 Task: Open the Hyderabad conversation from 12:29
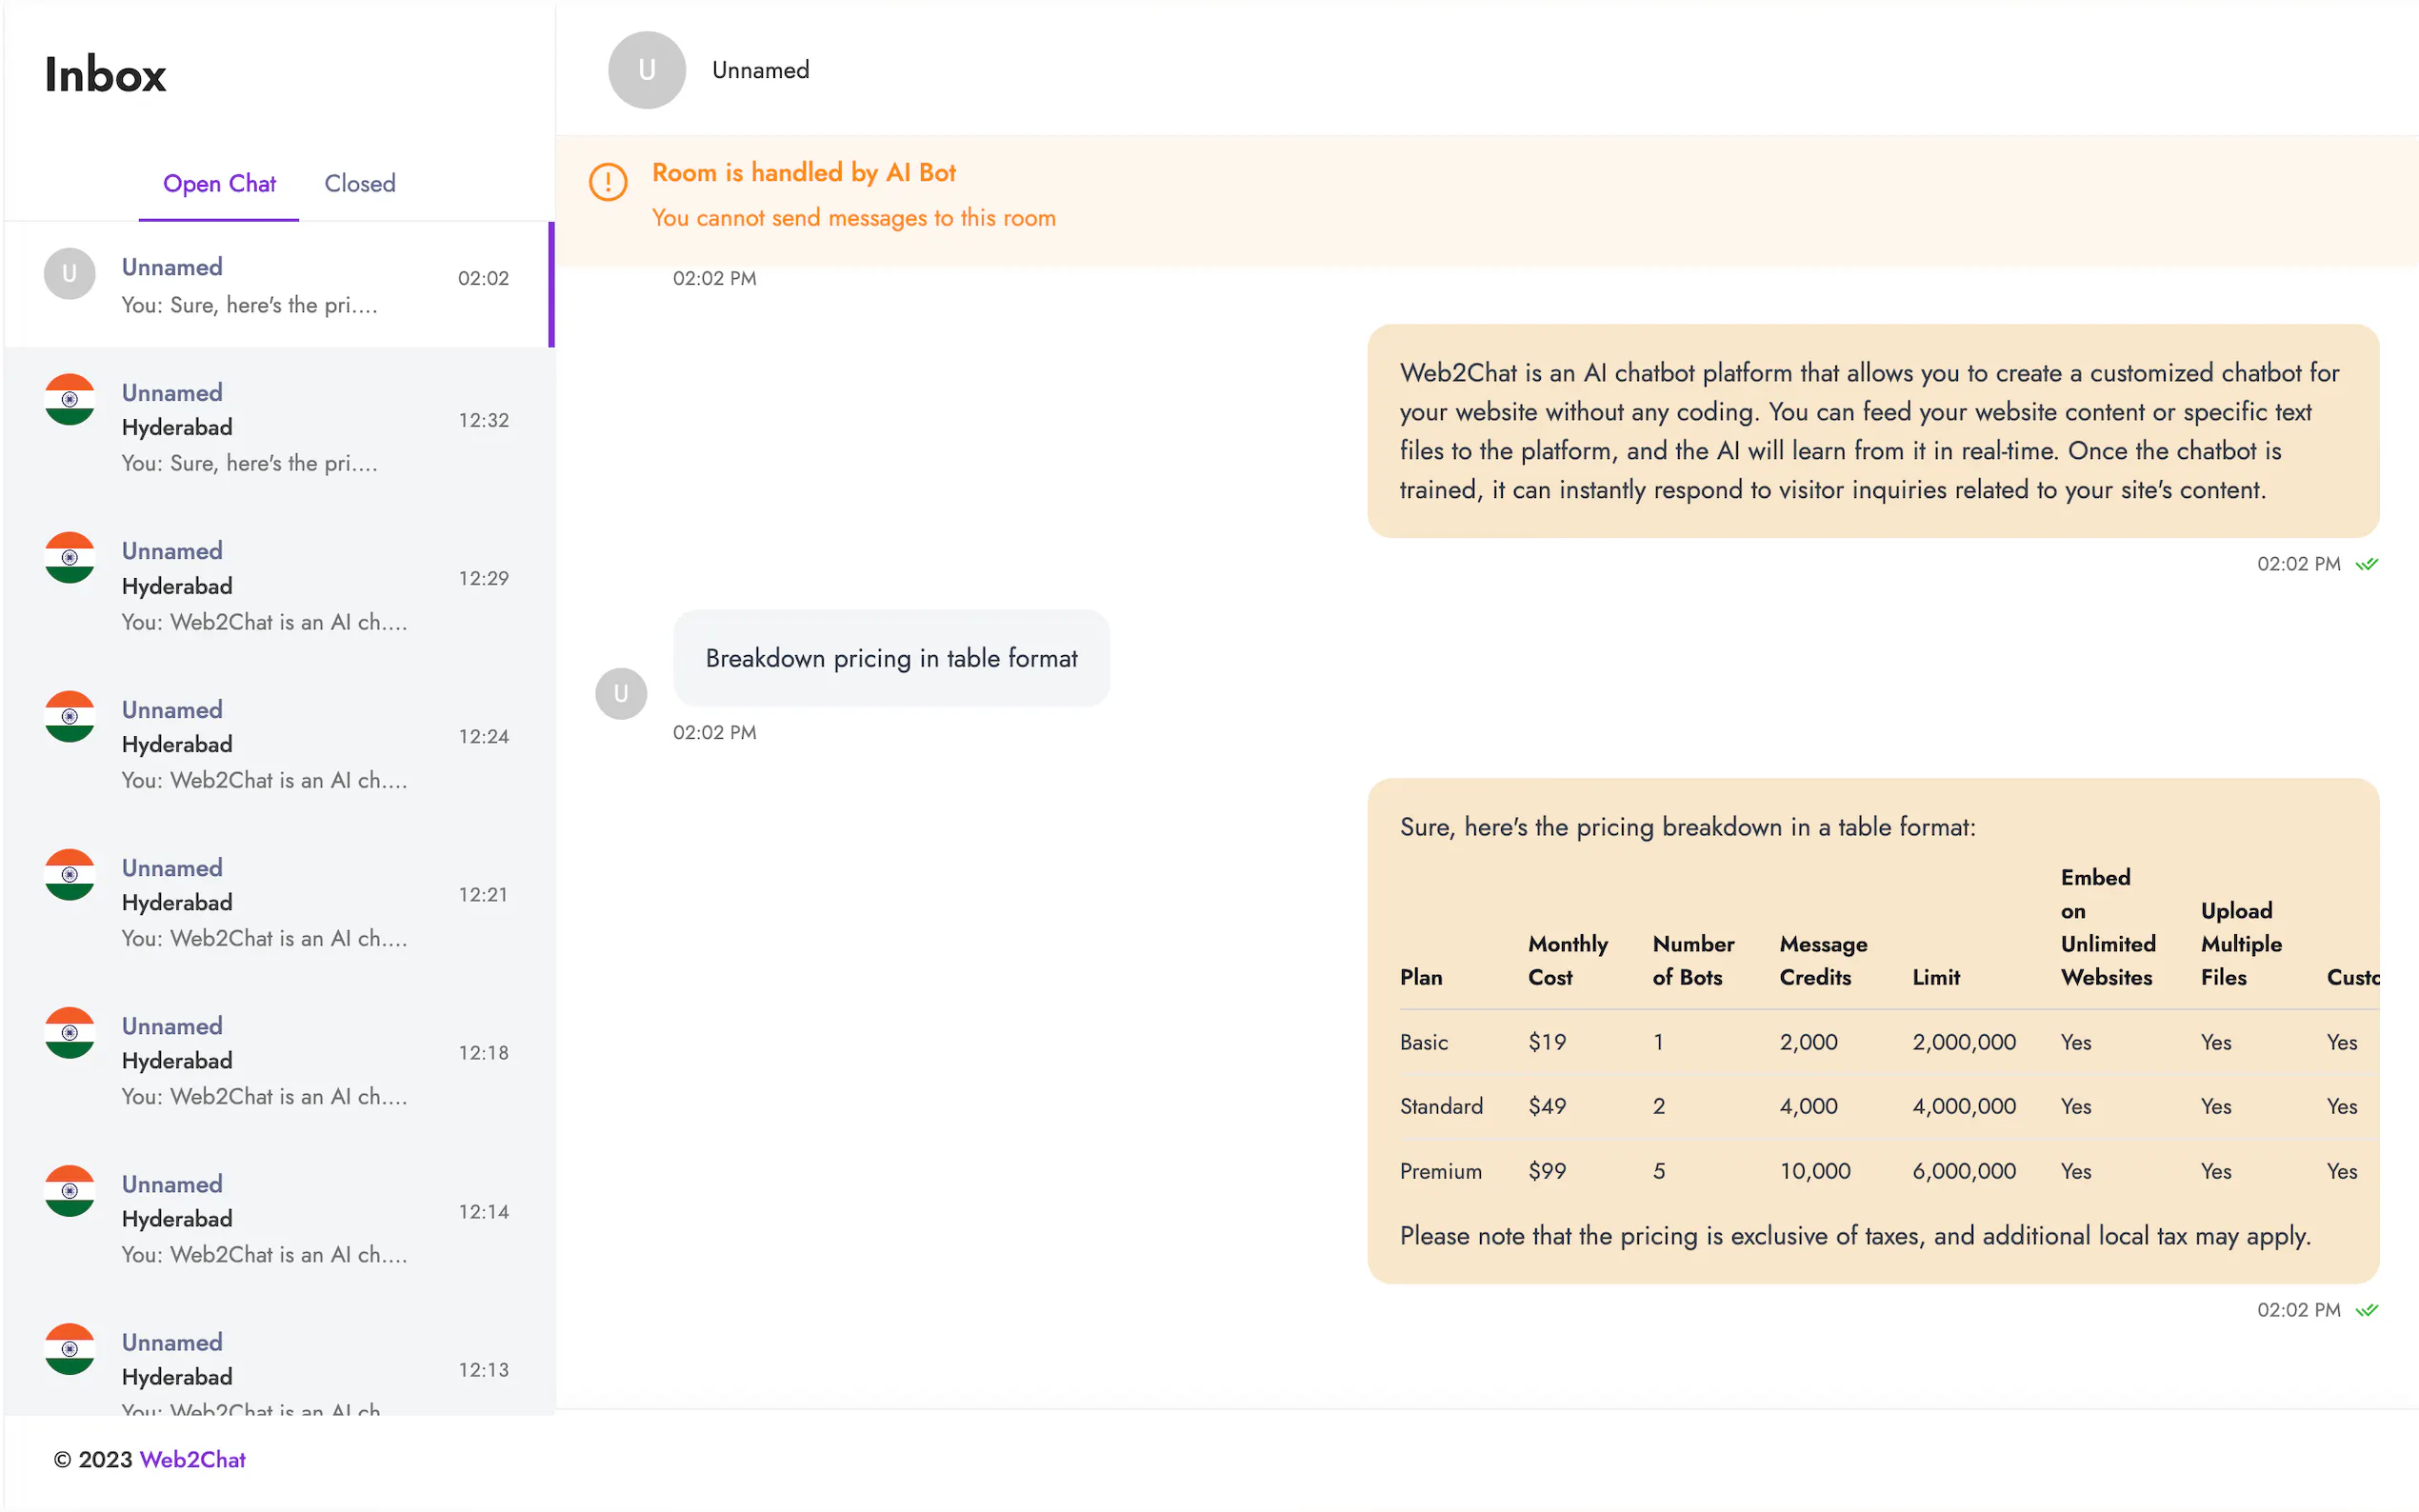(280, 583)
